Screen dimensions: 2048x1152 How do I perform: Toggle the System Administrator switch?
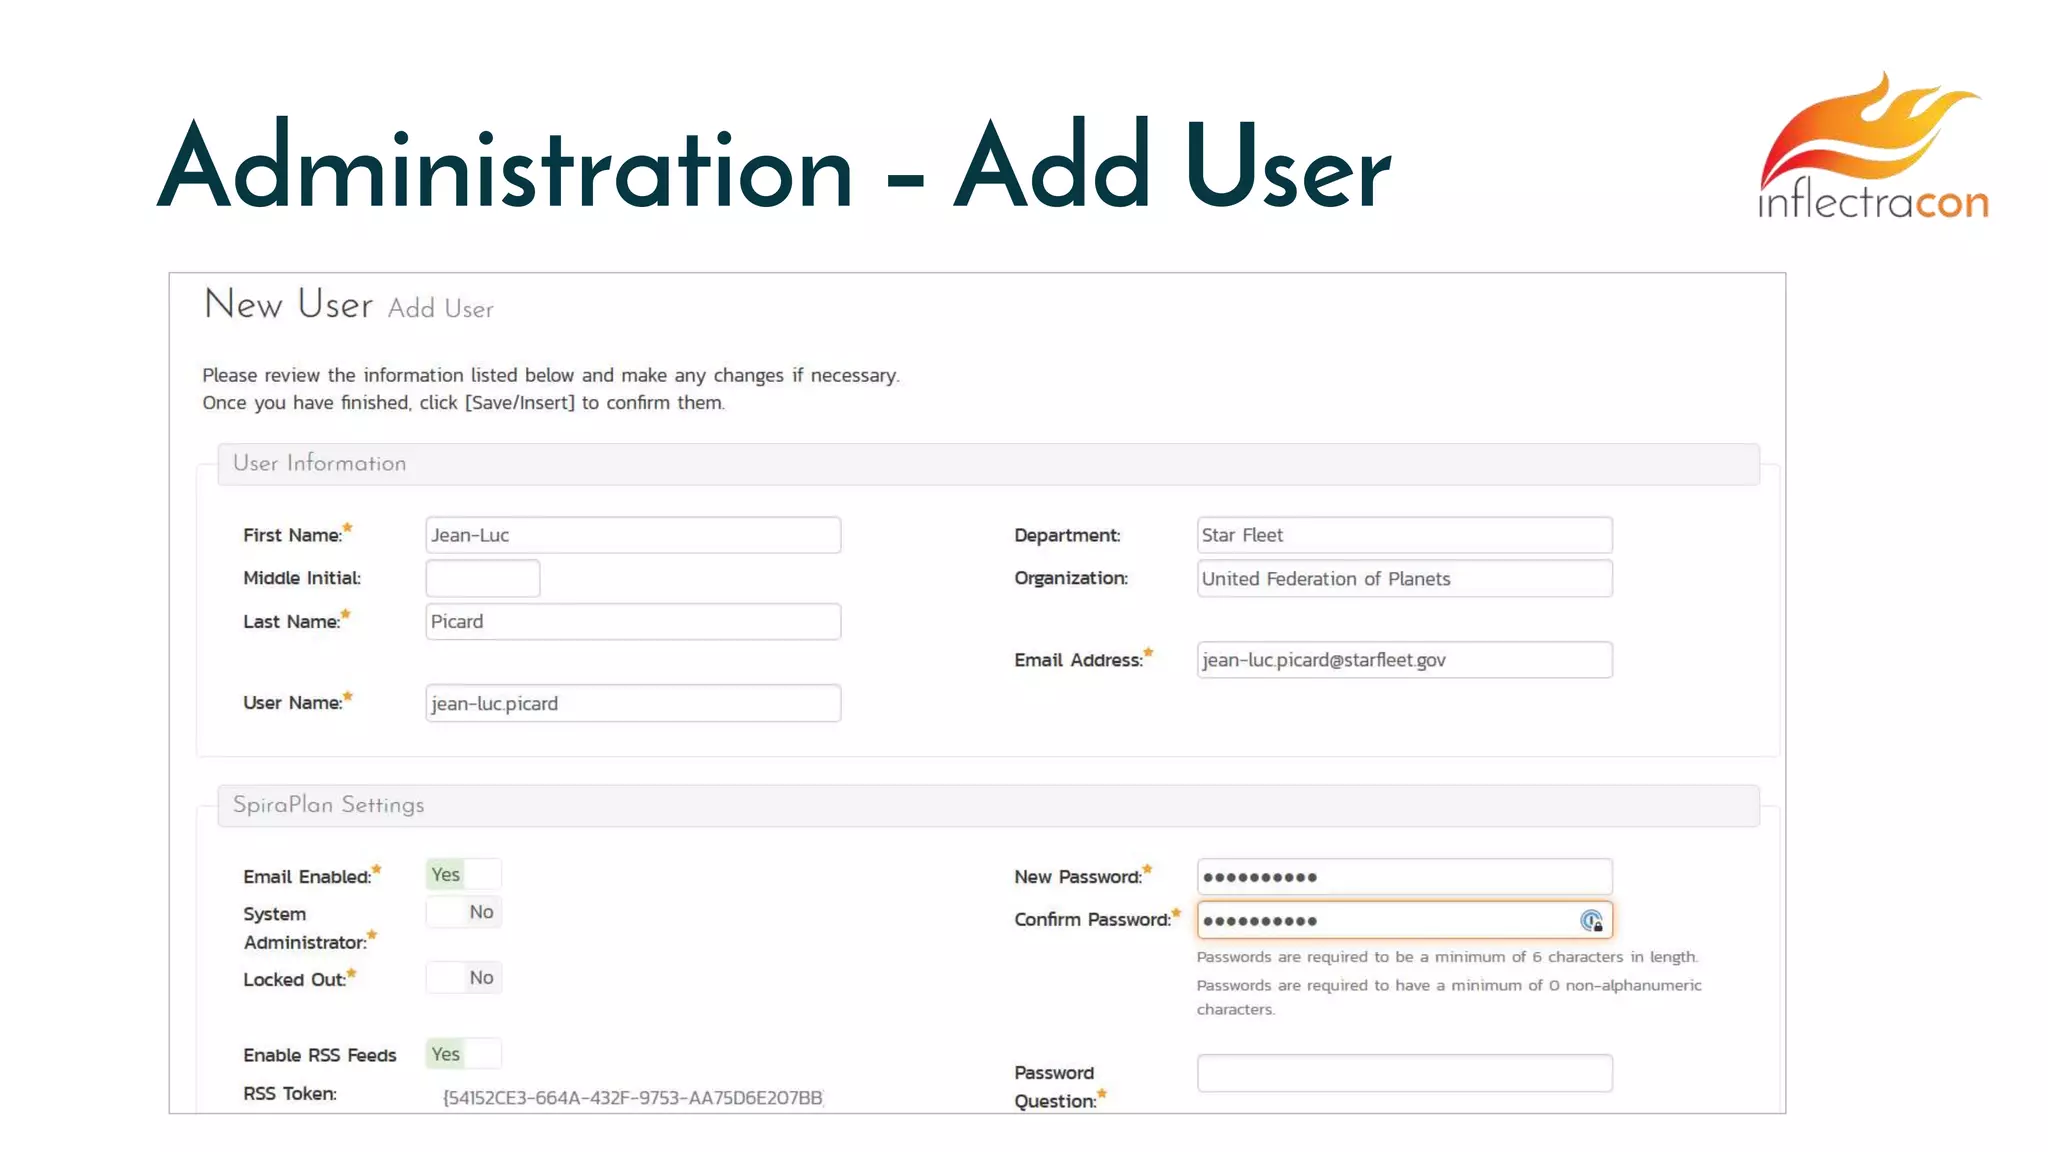[463, 912]
